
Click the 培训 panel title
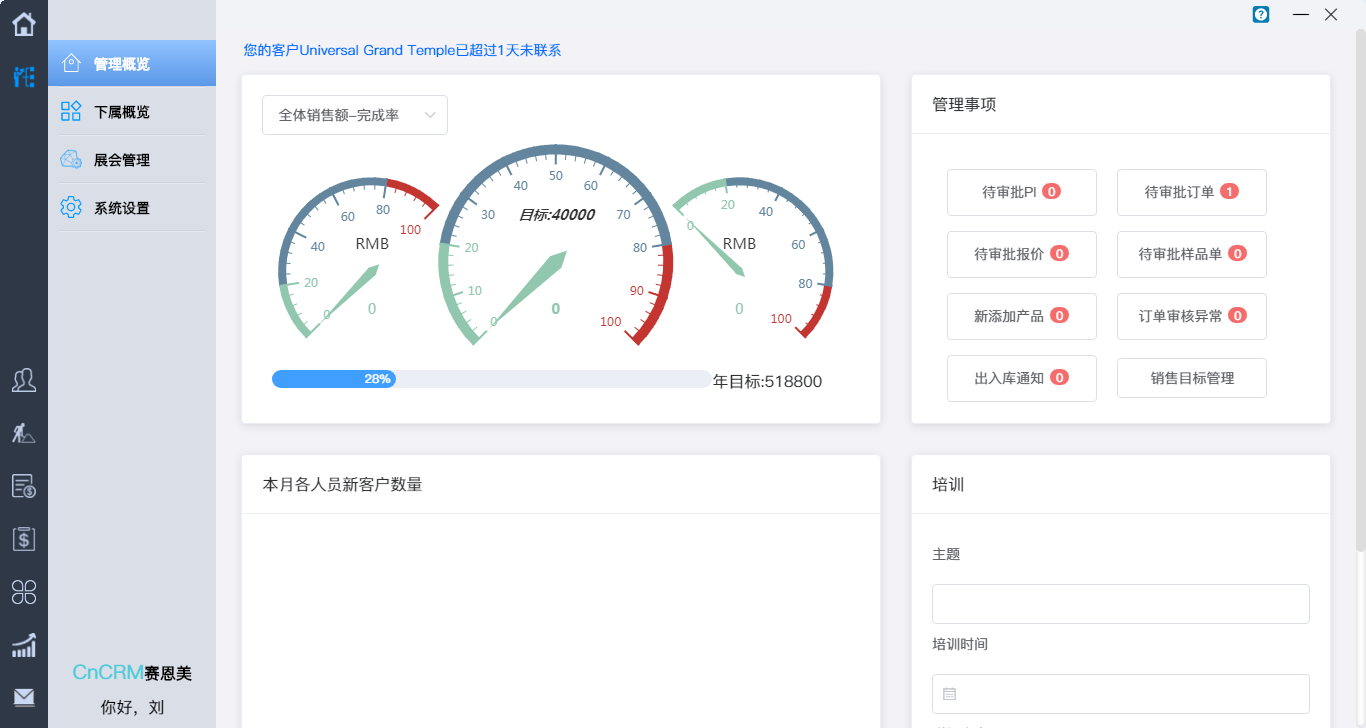click(x=948, y=484)
